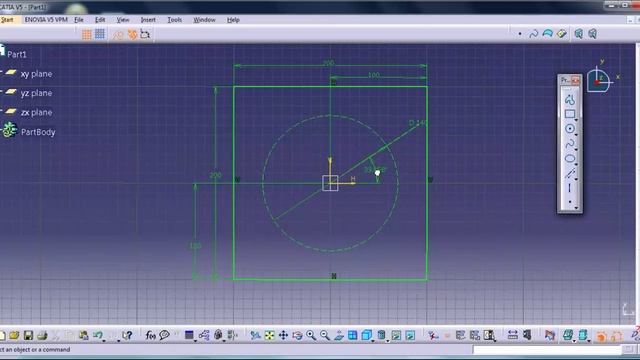The width and height of the screenshot is (640, 360).
Task: Expand the Rectangle tool flyout arrow
Action: pos(576,120)
